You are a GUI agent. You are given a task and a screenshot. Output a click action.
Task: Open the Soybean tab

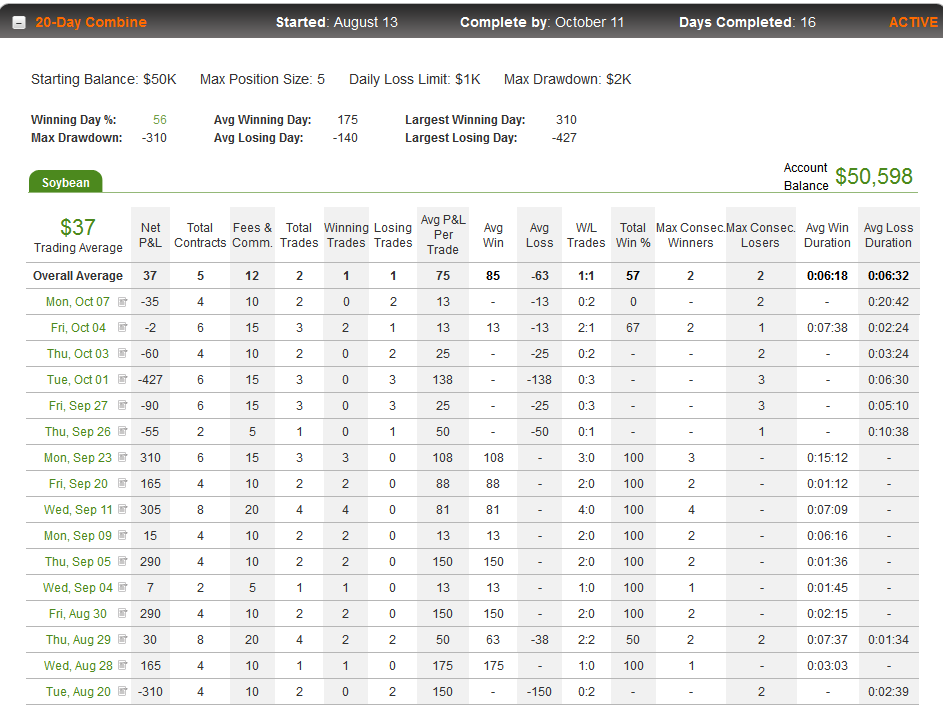66,182
